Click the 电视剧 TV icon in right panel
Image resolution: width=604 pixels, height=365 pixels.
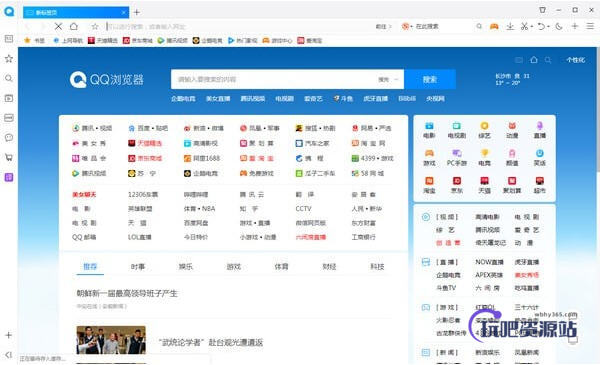(x=456, y=126)
